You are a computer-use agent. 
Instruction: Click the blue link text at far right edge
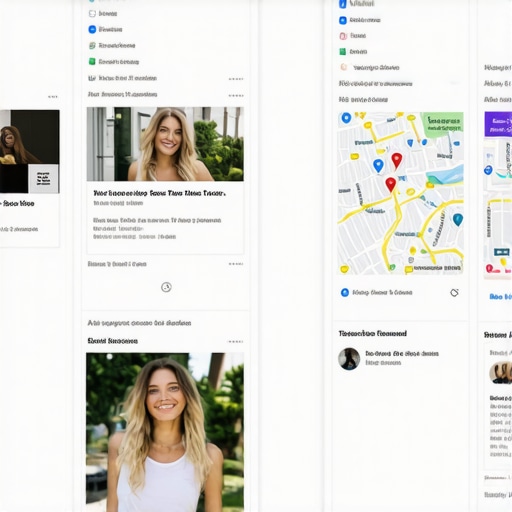[501, 297]
